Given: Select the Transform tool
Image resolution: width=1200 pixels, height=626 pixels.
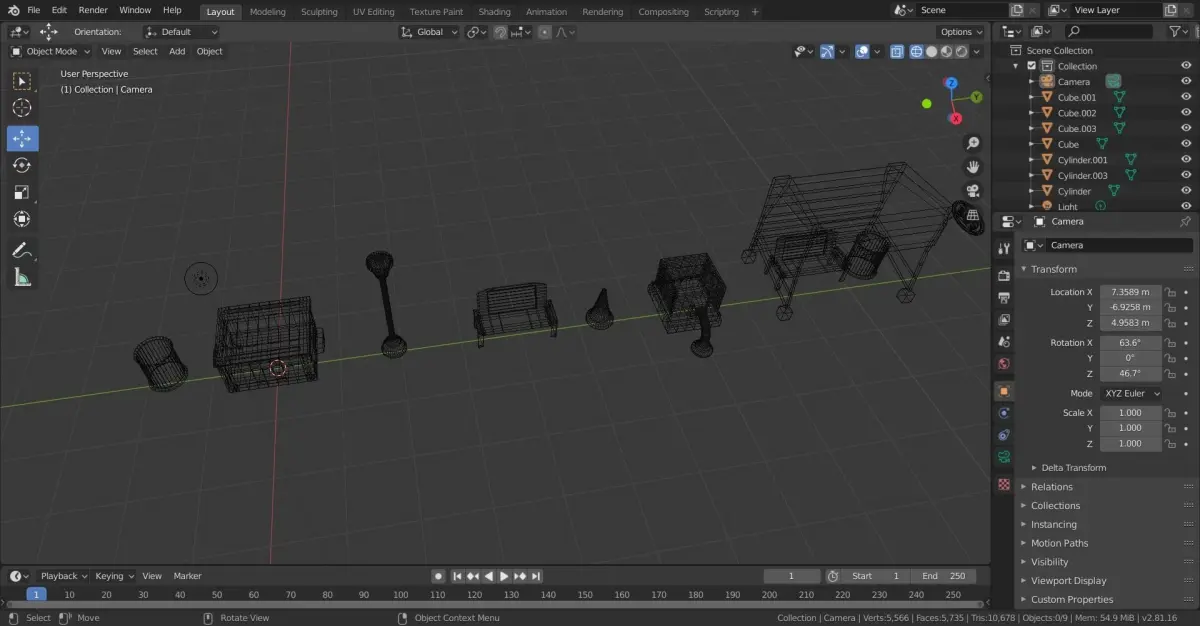Looking at the screenshot, I should click(22, 219).
